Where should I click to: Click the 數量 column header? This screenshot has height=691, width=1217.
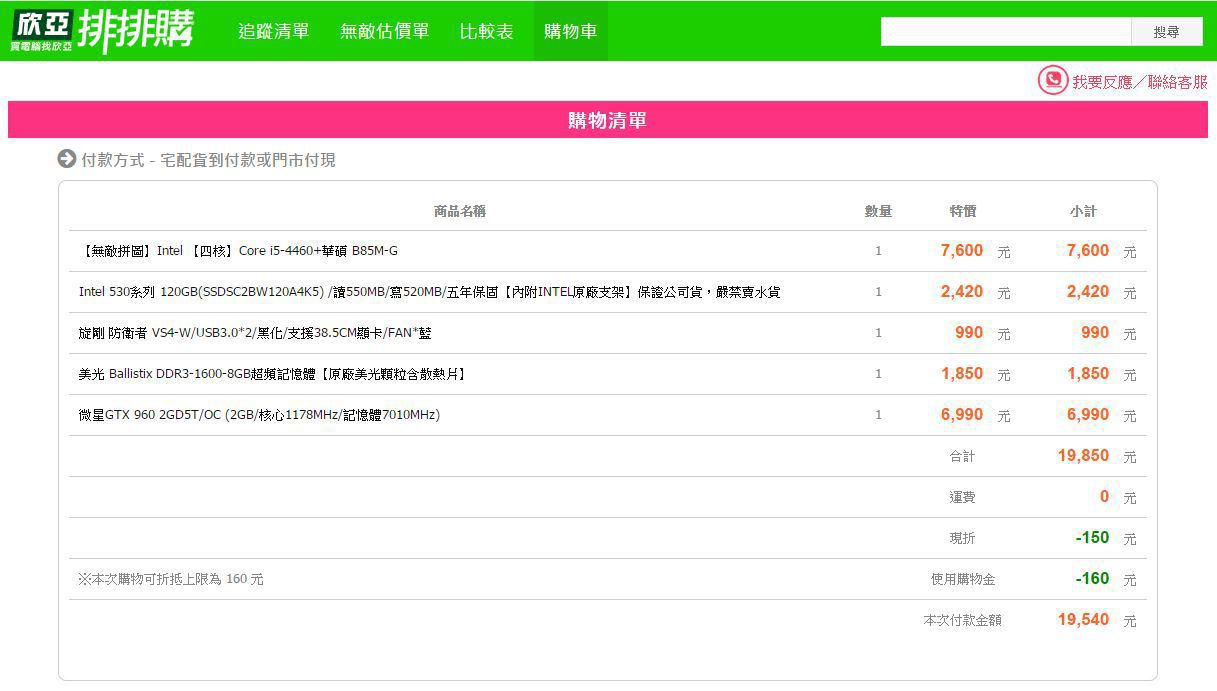(x=878, y=211)
